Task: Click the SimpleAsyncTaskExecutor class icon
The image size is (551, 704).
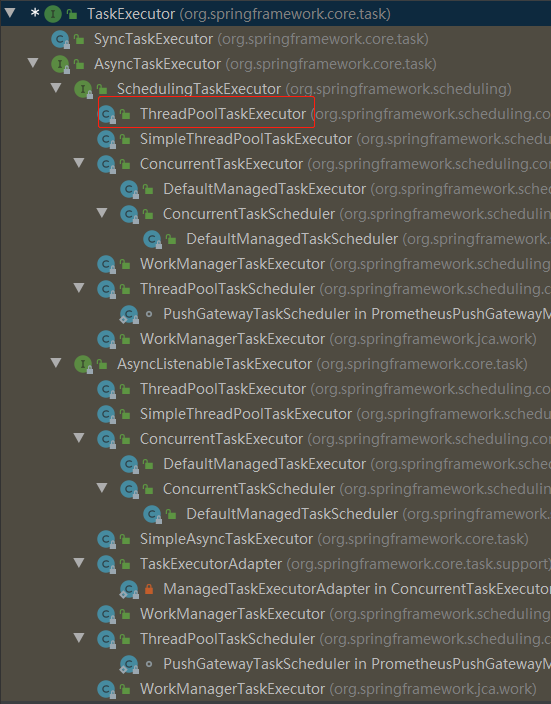Action: tap(106, 539)
